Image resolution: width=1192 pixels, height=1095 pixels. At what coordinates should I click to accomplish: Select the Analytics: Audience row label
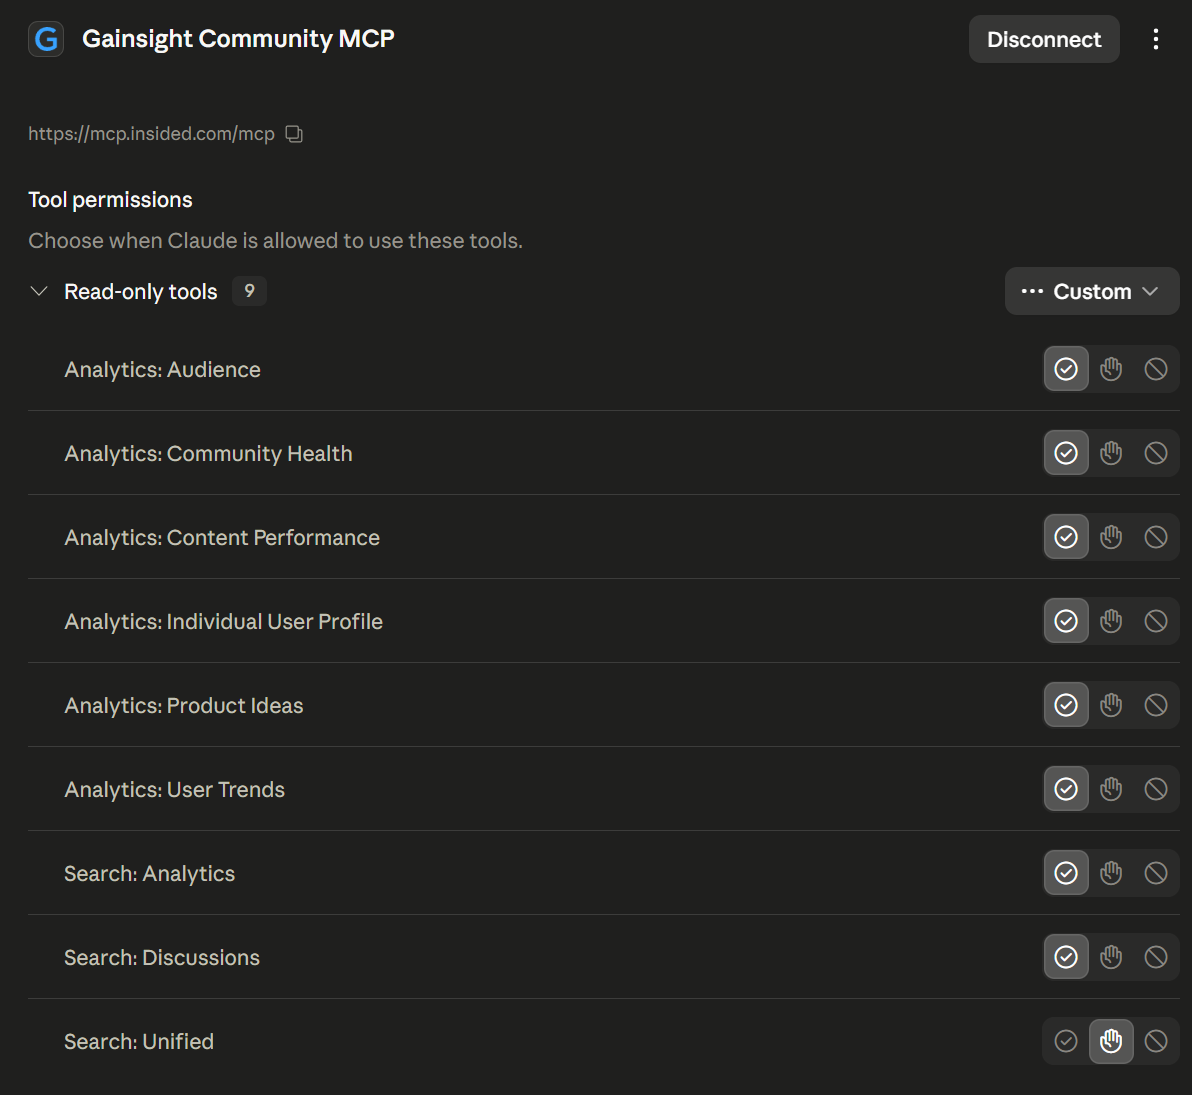(163, 370)
